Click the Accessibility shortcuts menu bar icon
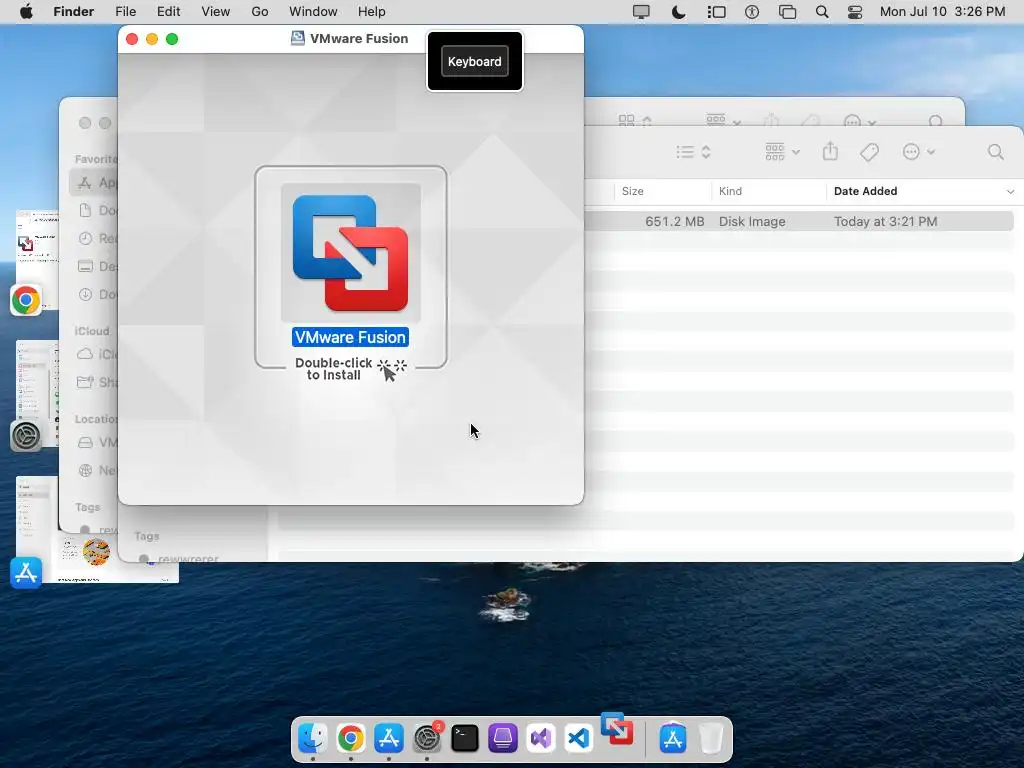 [752, 12]
